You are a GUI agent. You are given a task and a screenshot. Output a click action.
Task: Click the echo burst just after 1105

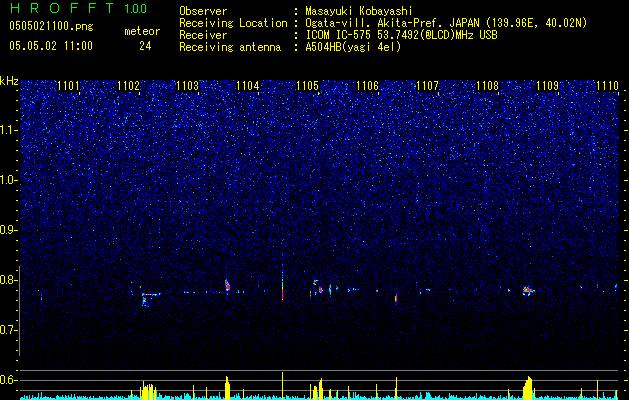(x=319, y=287)
